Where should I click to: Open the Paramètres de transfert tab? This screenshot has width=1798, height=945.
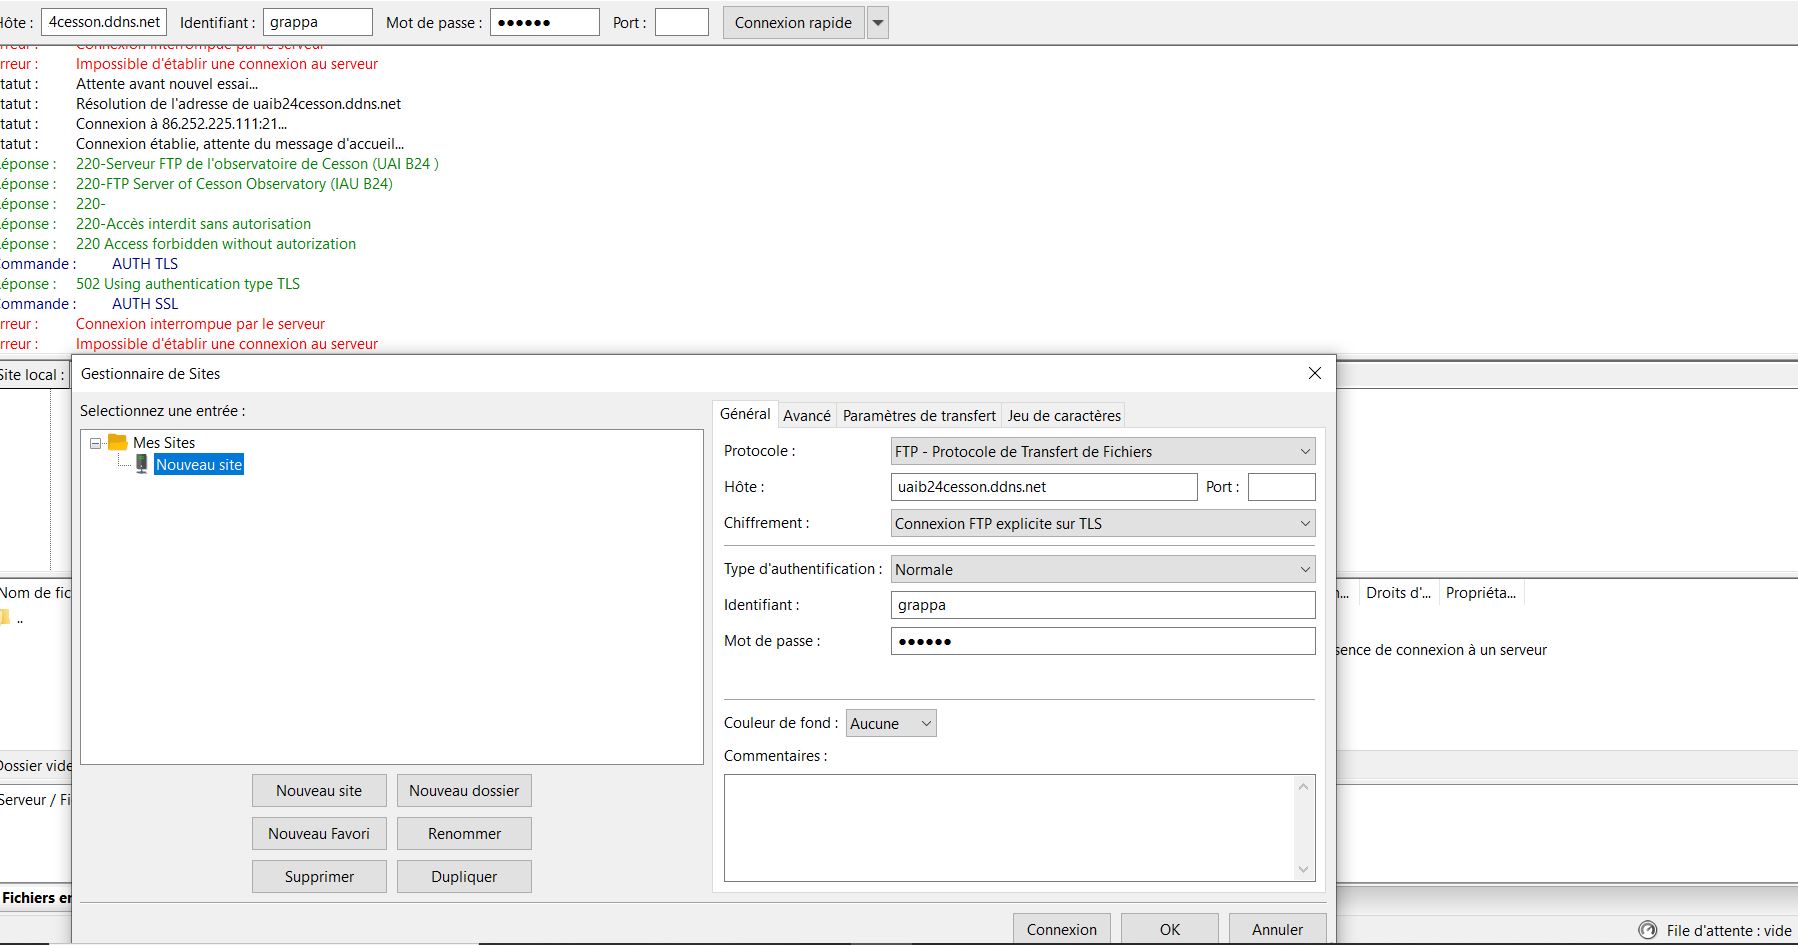click(x=918, y=416)
